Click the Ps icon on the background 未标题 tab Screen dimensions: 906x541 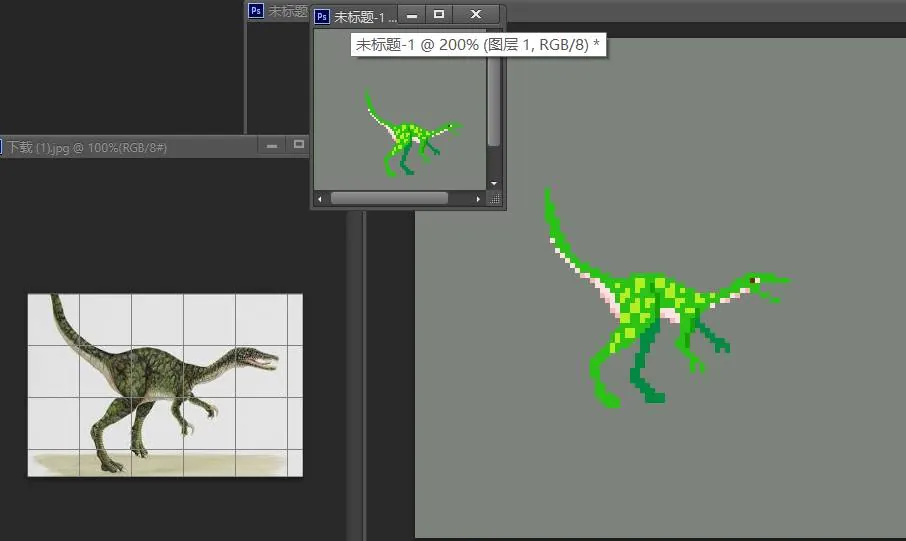(x=256, y=10)
